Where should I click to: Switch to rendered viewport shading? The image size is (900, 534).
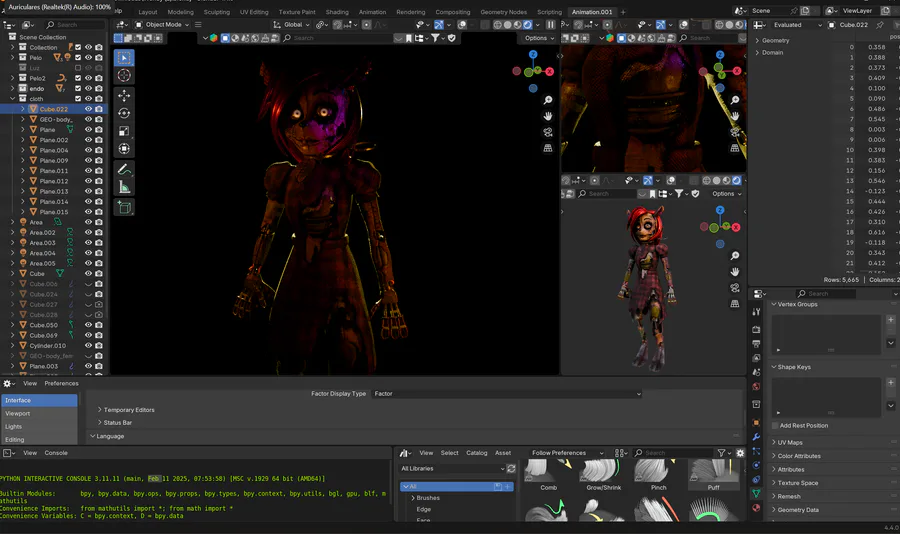coord(527,25)
